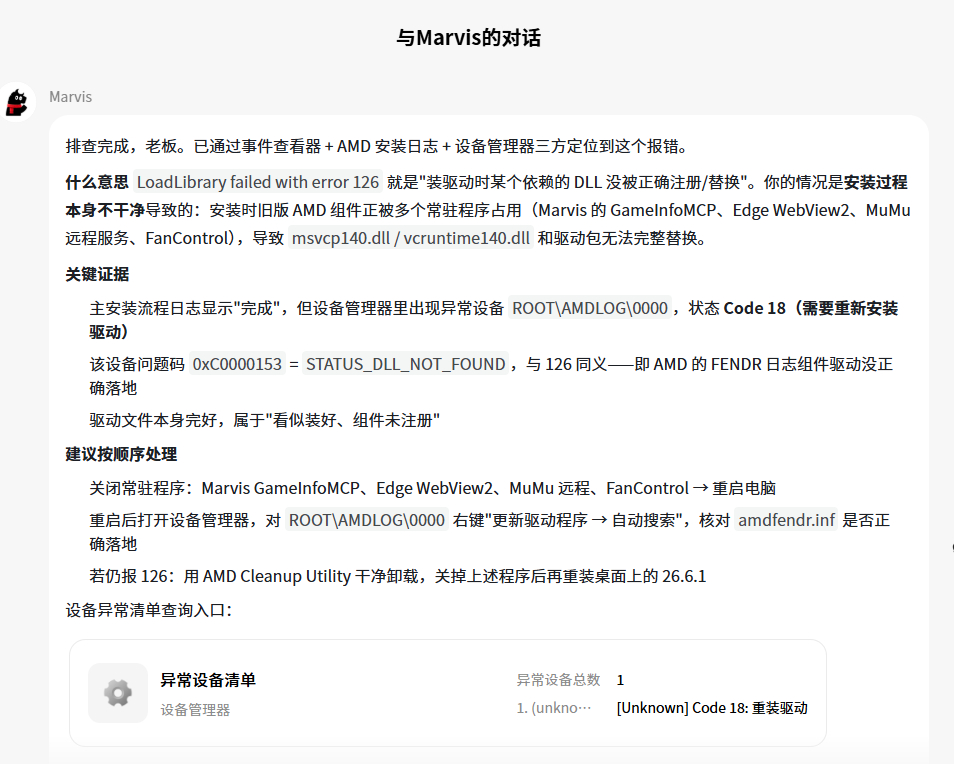This screenshot has width=954, height=764.
Task: Click the truncated entry 1. (unkno···
Action: point(554,708)
